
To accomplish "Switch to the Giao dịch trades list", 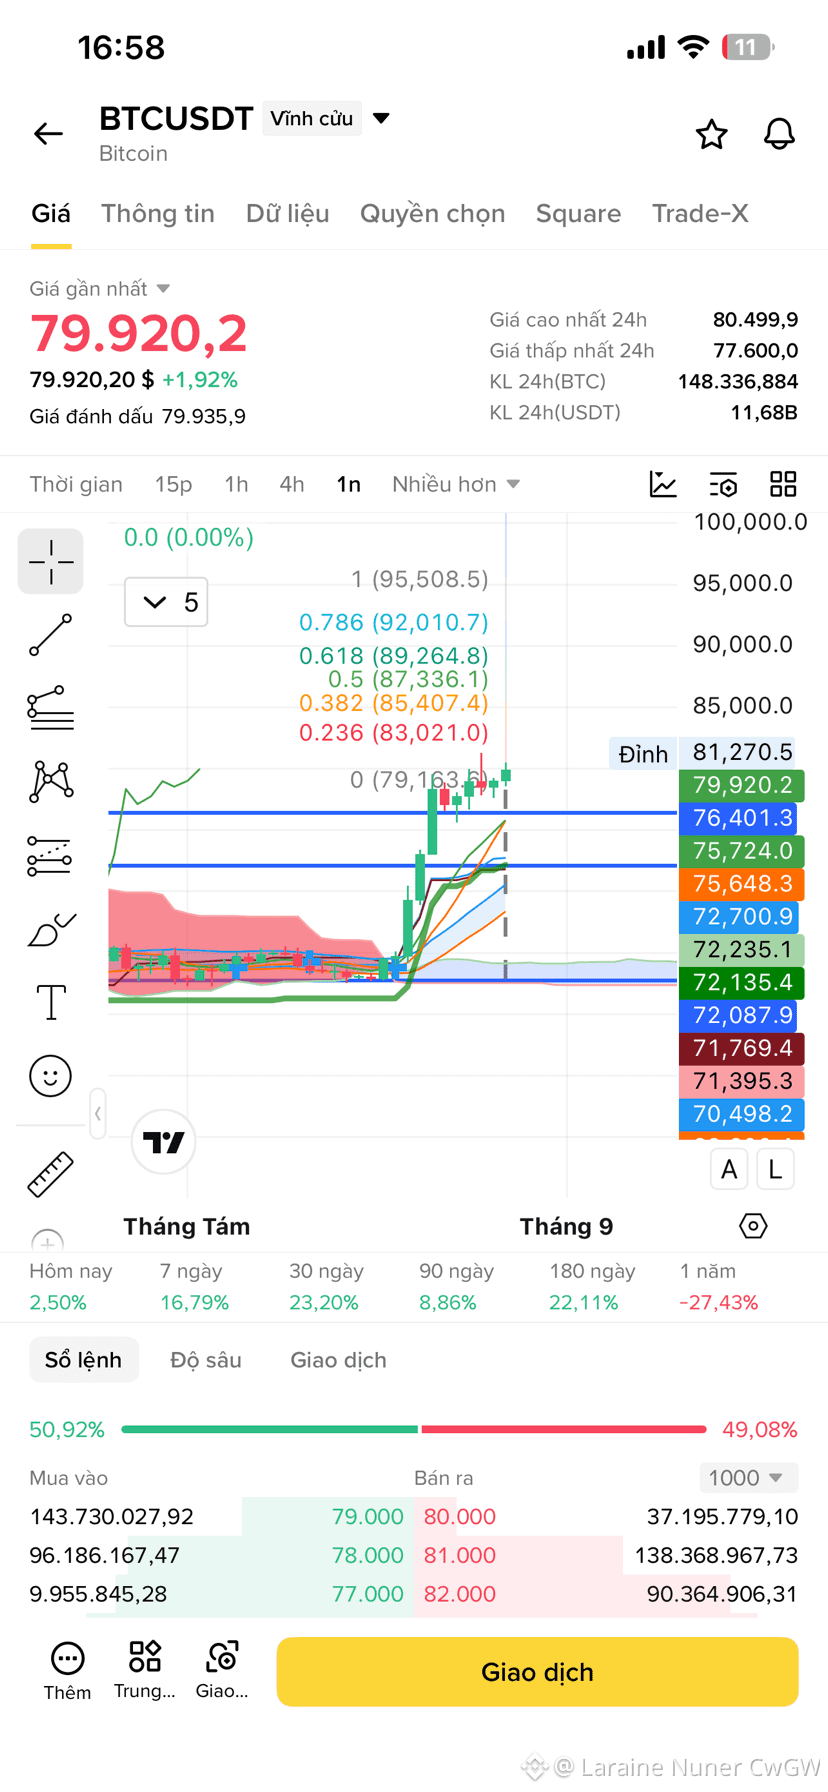I will (x=338, y=1360).
